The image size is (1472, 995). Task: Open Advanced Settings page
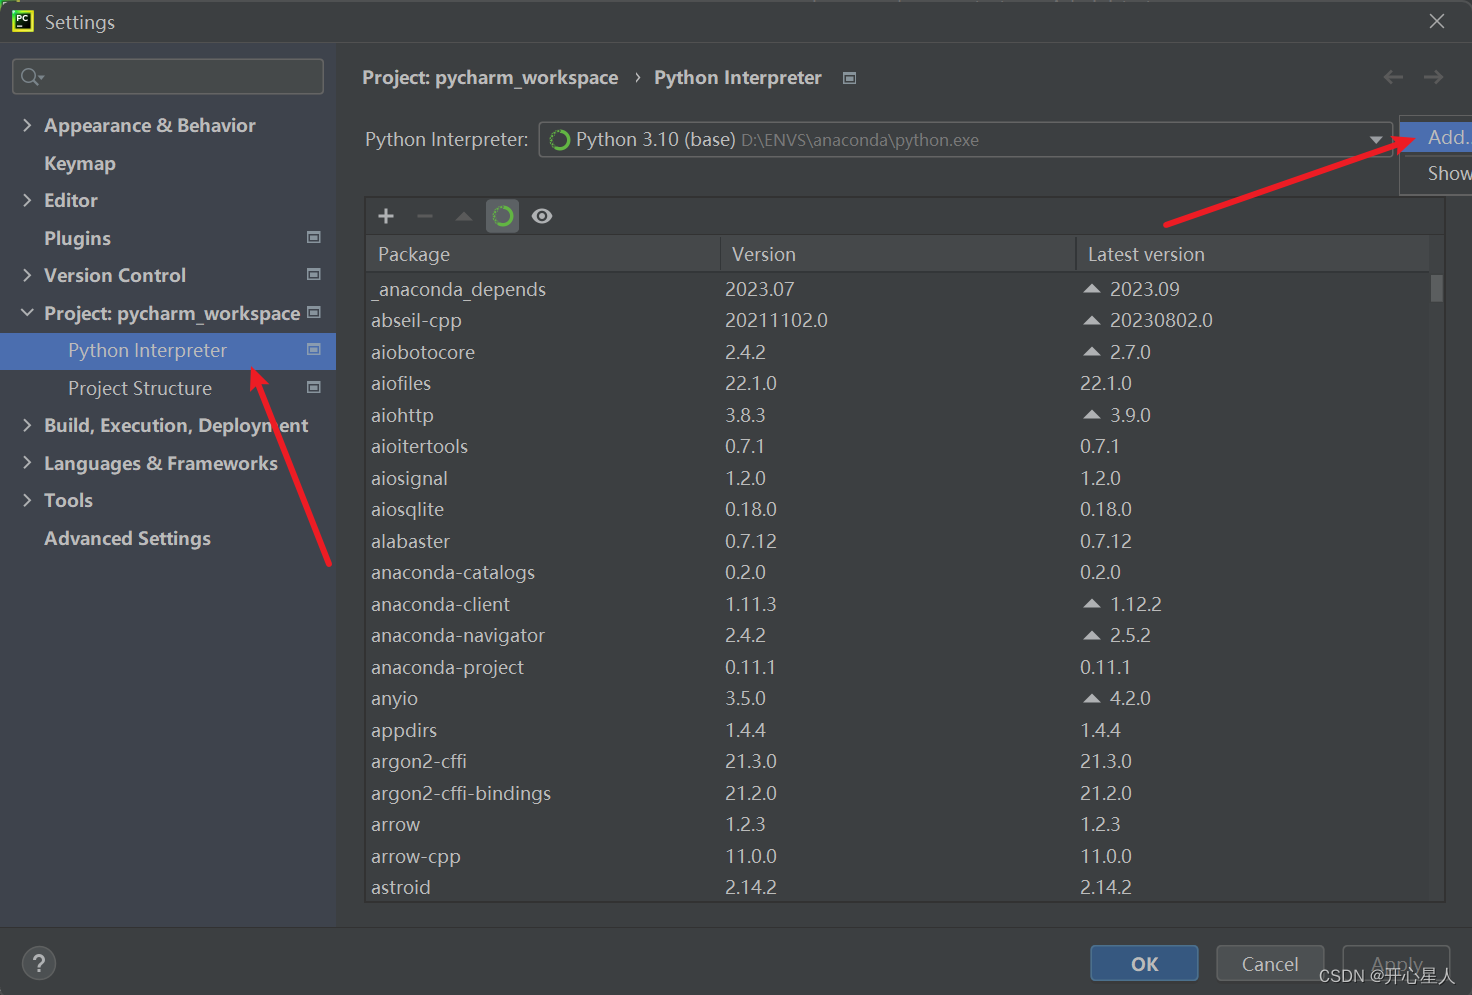point(127,538)
